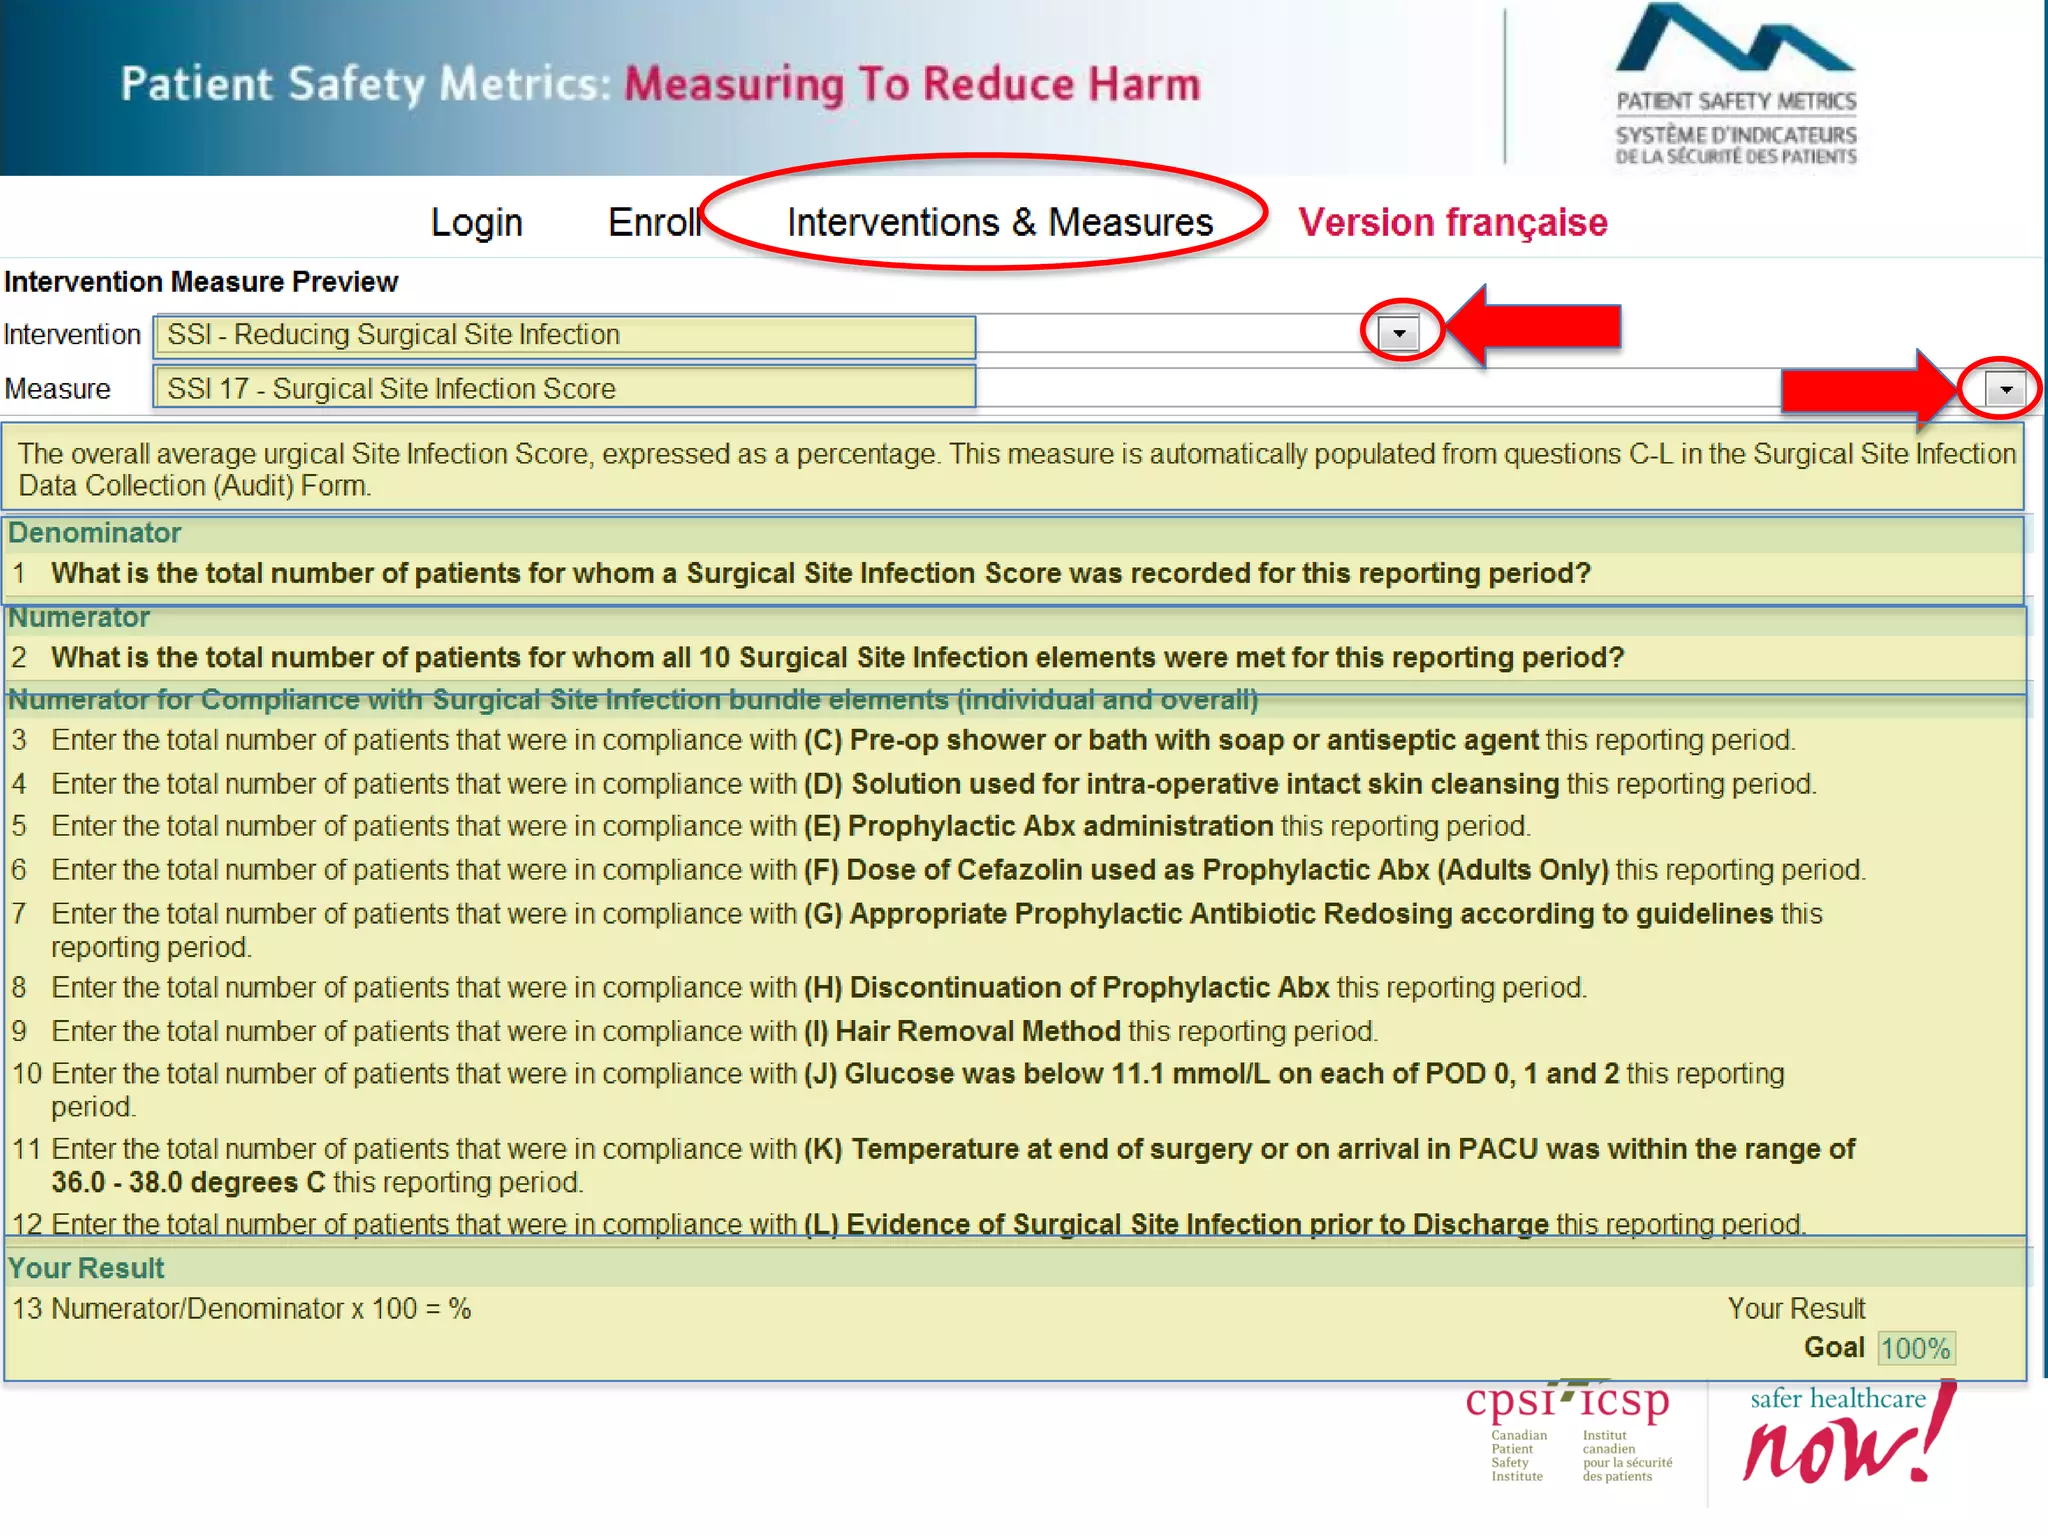
Task: Select SSI 17 - Surgical Site Infection Score field
Action: pyautogui.click(x=565, y=389)
